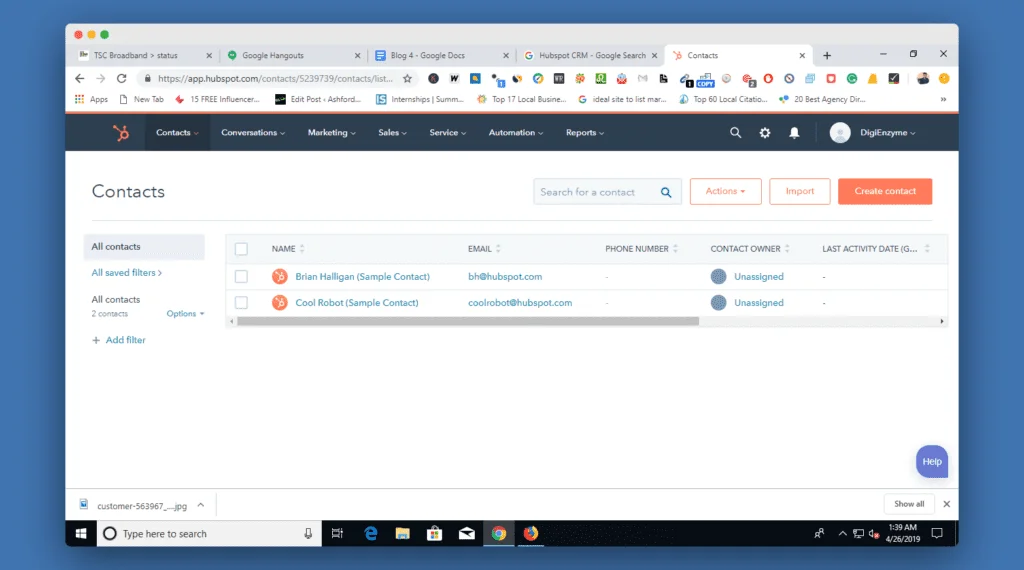Screen dimensions: 1024x570
Task: Click the browser back arrow
Action: [x=80, y=78]
